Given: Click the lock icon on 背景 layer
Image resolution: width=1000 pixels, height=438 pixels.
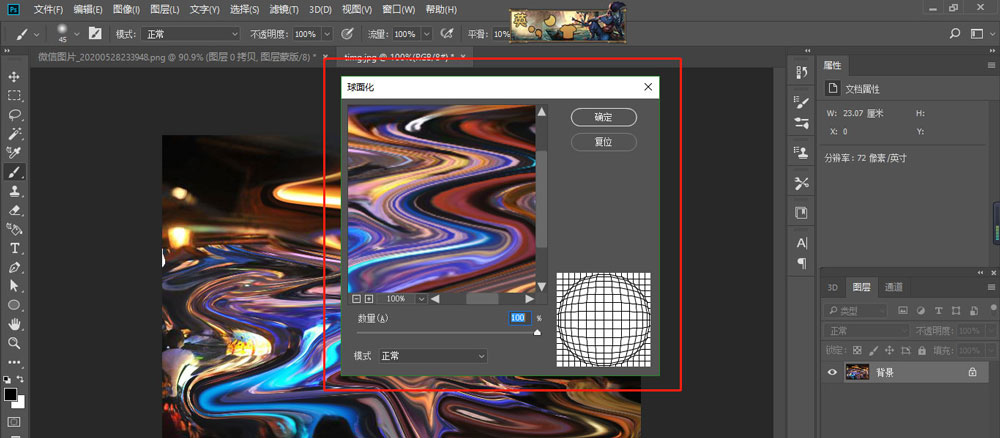Looking at the screenshot, I should [x=971, y=372].
